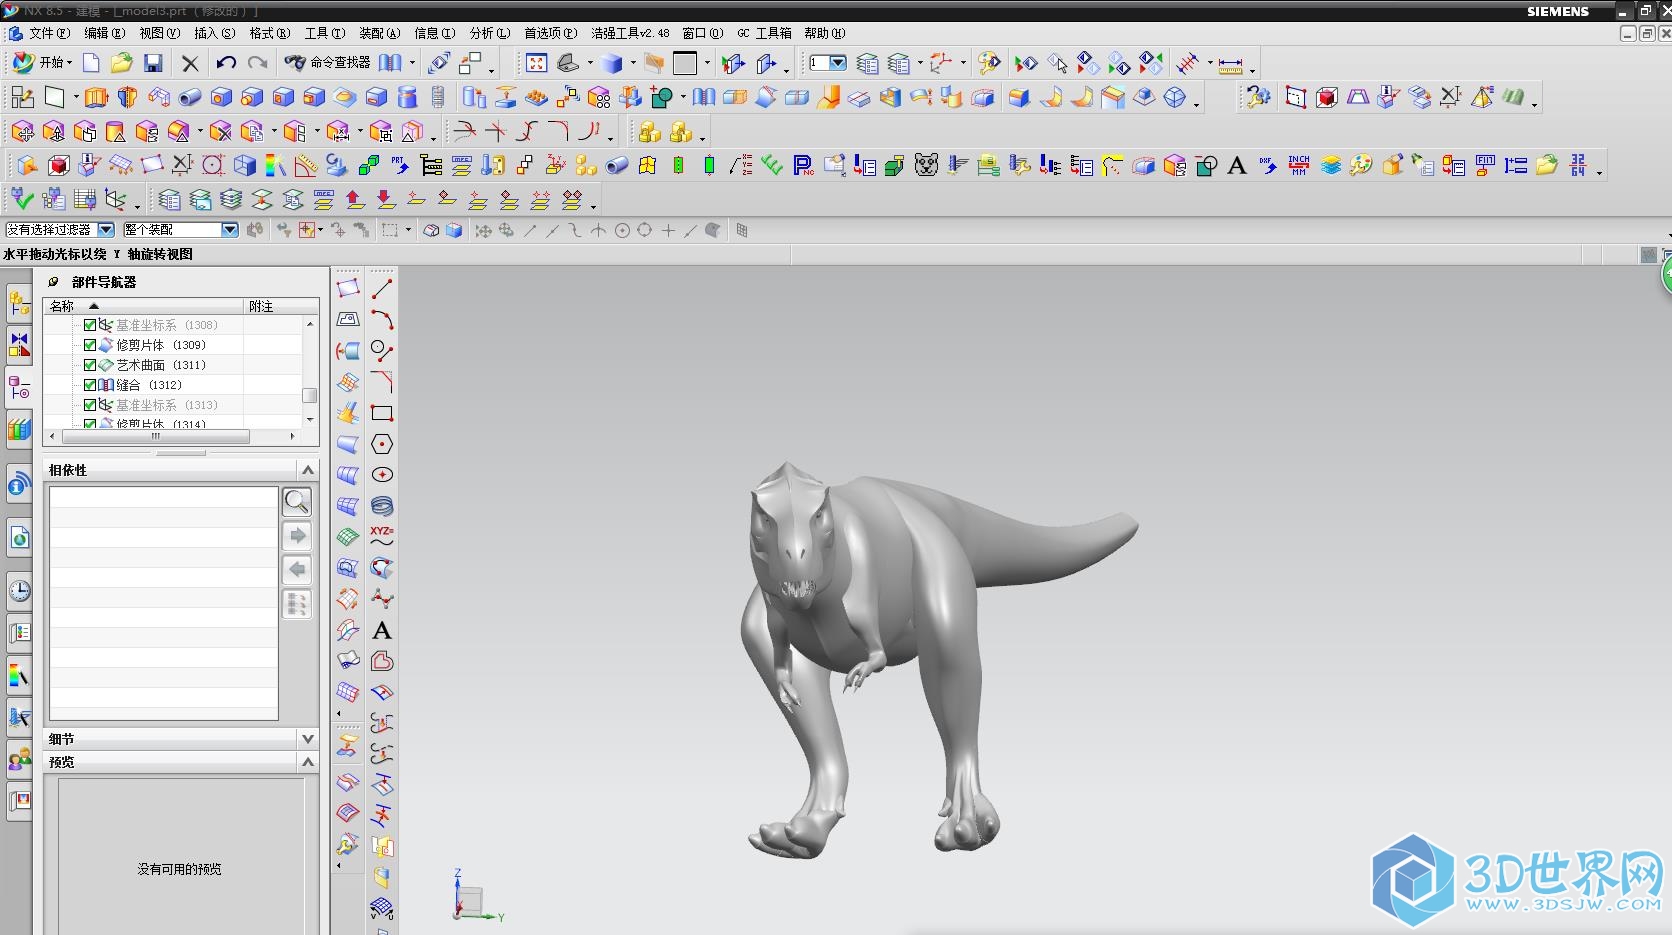Open the 编辑(E) menu
1672x935 pixels.
[104, 33]
